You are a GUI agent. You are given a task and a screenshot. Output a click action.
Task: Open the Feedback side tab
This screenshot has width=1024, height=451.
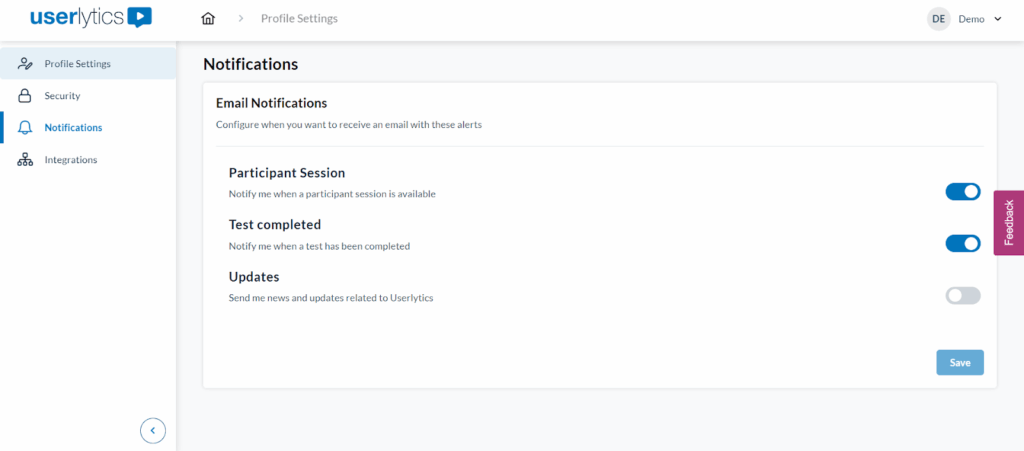(1008, 223)
